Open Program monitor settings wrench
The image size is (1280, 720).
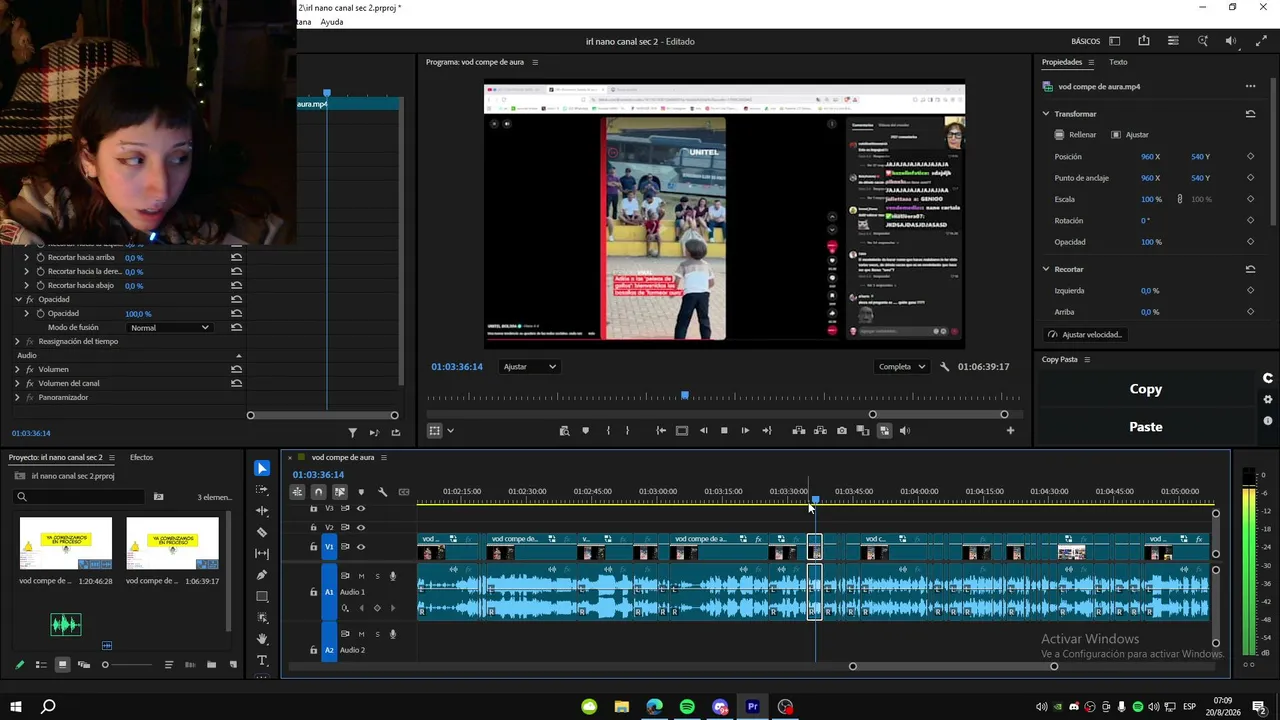coord(945,367)
